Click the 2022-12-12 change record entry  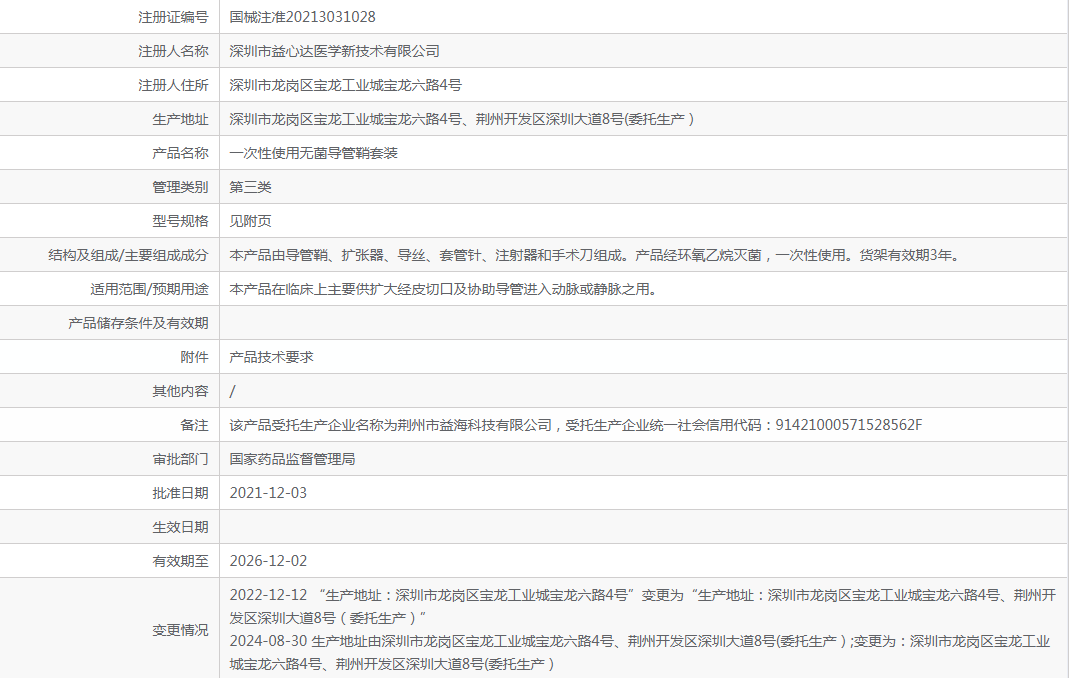(643, 607)
